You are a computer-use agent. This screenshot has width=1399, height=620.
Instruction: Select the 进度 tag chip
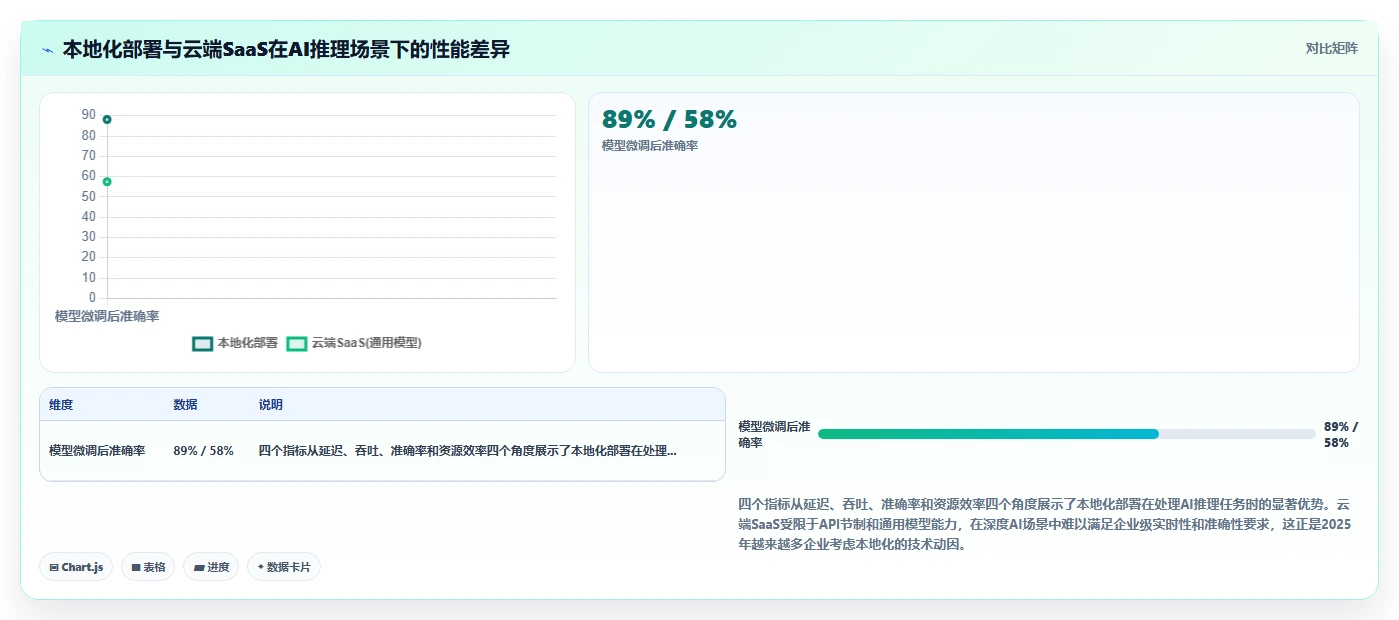pos(211,567)
